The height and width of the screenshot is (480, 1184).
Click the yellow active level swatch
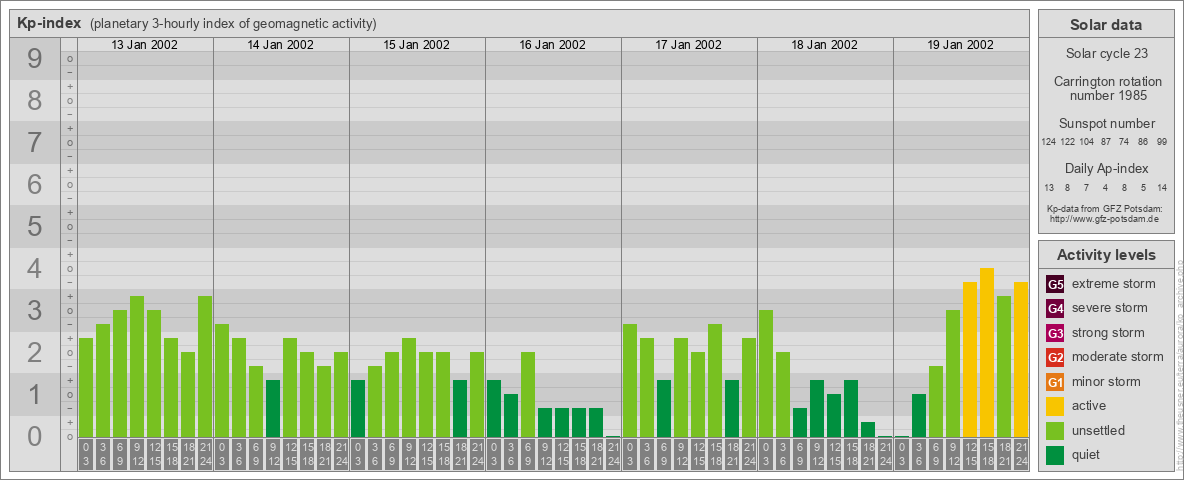tap(1055, 406)
